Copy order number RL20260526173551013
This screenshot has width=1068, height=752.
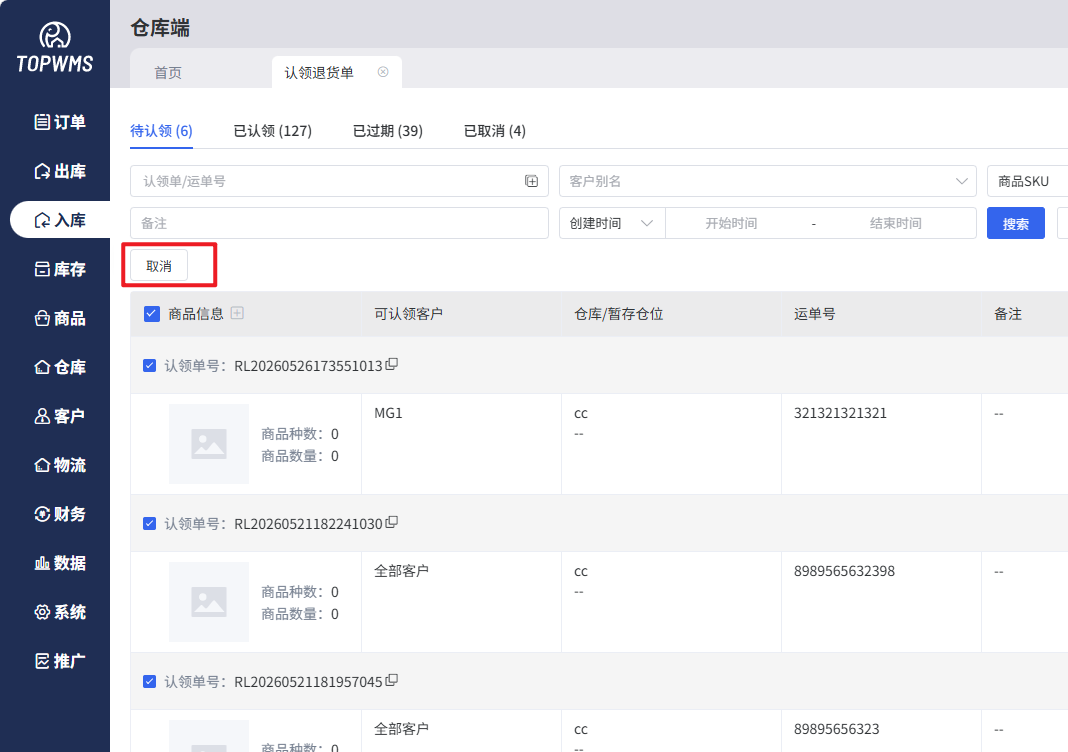pyautogui.click(x=392, y=364)
